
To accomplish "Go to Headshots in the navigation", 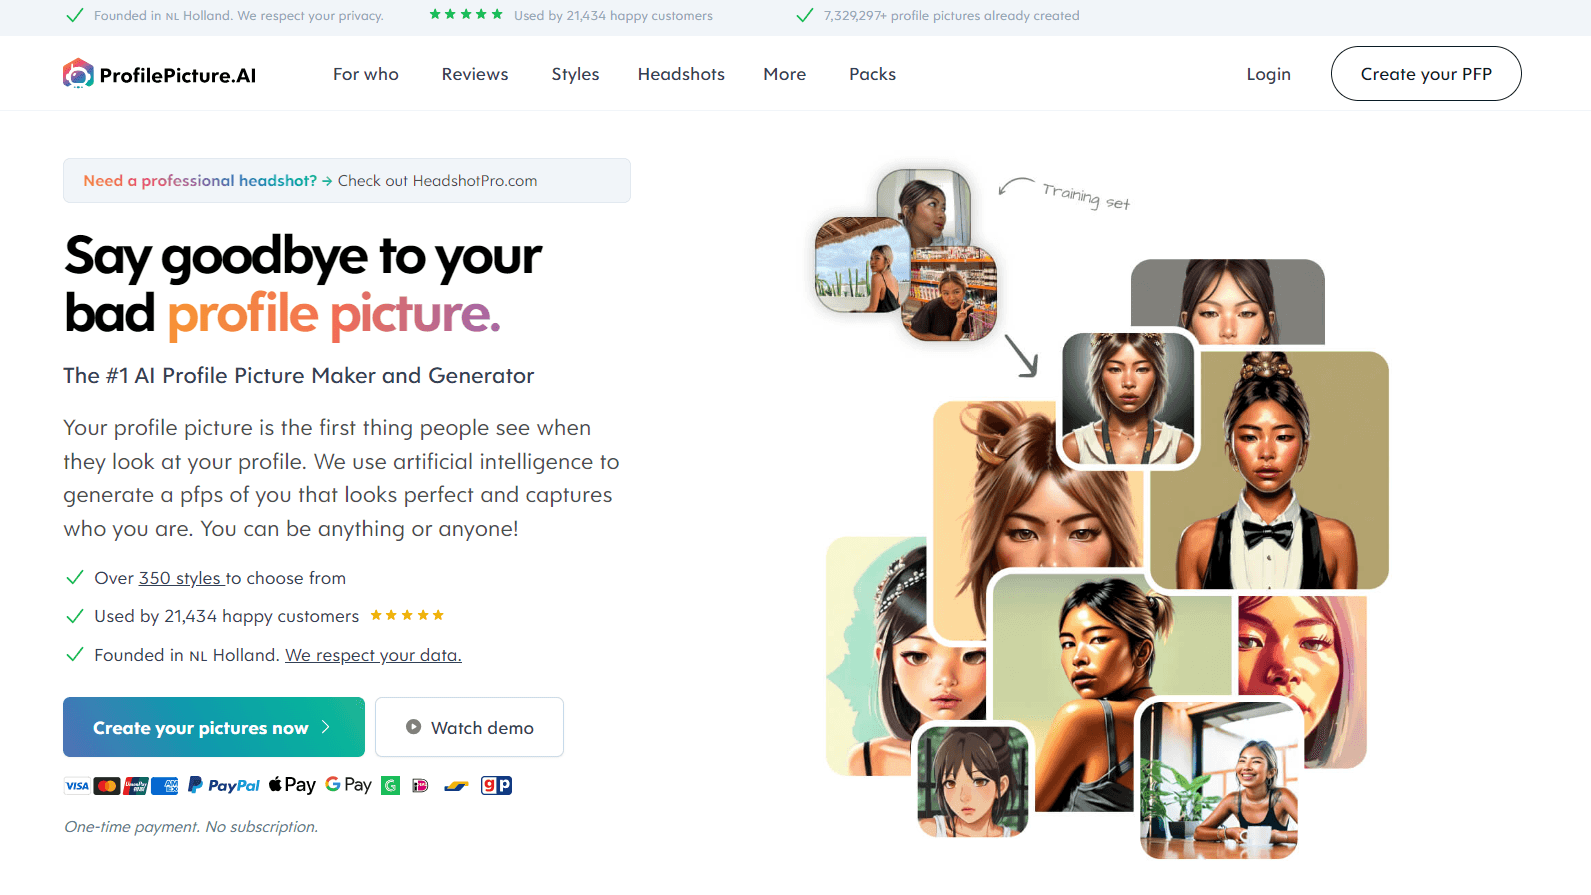I will pyautogui.click(x=681, y=74).
